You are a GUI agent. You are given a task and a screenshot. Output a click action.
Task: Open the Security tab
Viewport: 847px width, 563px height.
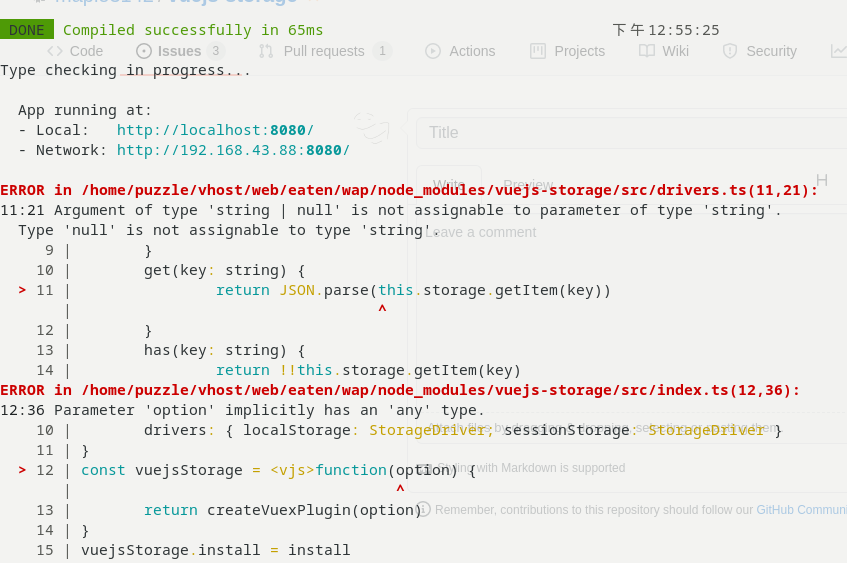(x=760, y=51)
